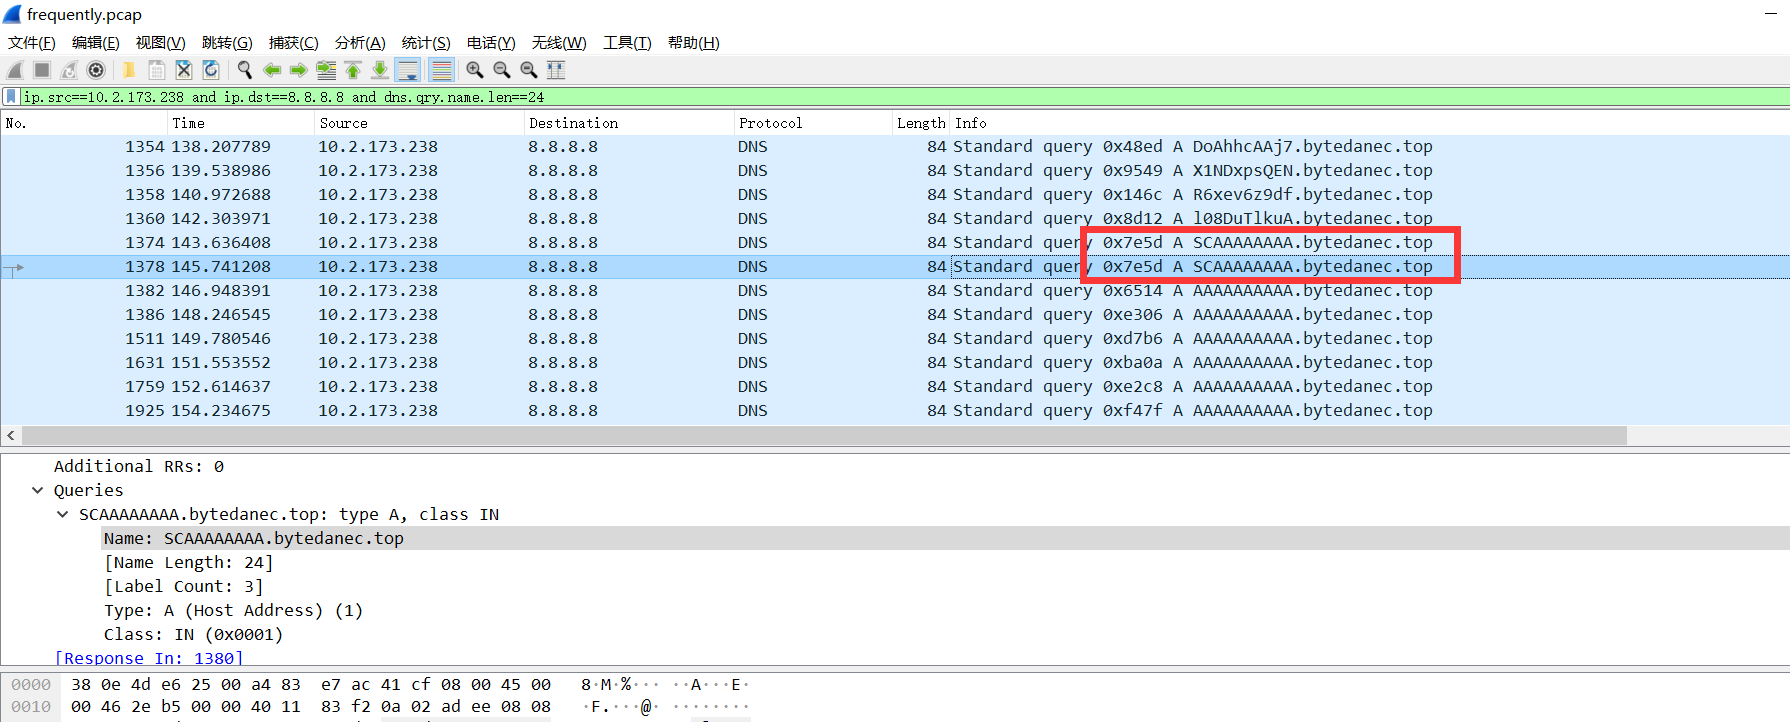Select packet 1386 query 0xe306
Image resolution: width=1790 pixels, height=722 pixels.
[x=895, y=314]
